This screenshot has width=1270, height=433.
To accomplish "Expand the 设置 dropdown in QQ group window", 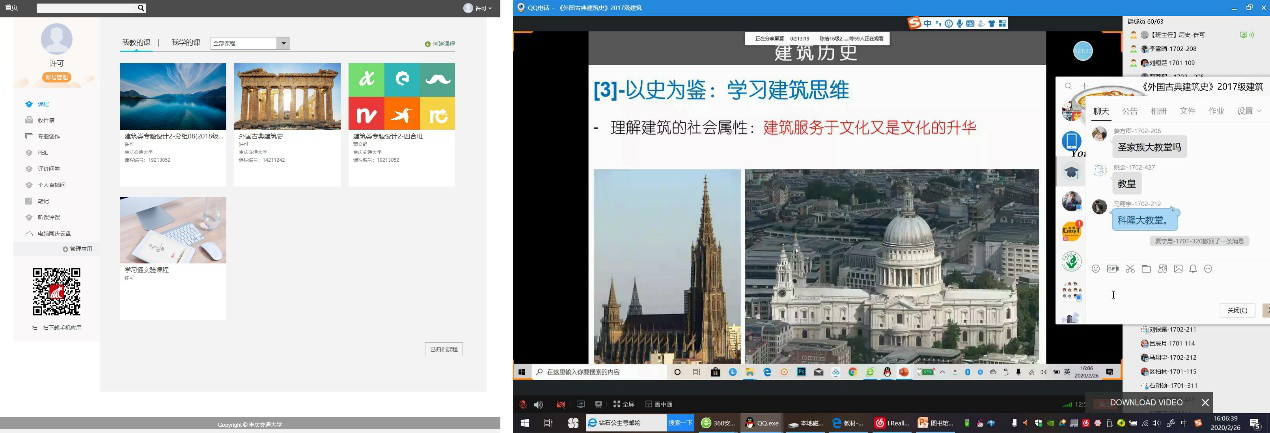I will click(x=1248, y=111).
